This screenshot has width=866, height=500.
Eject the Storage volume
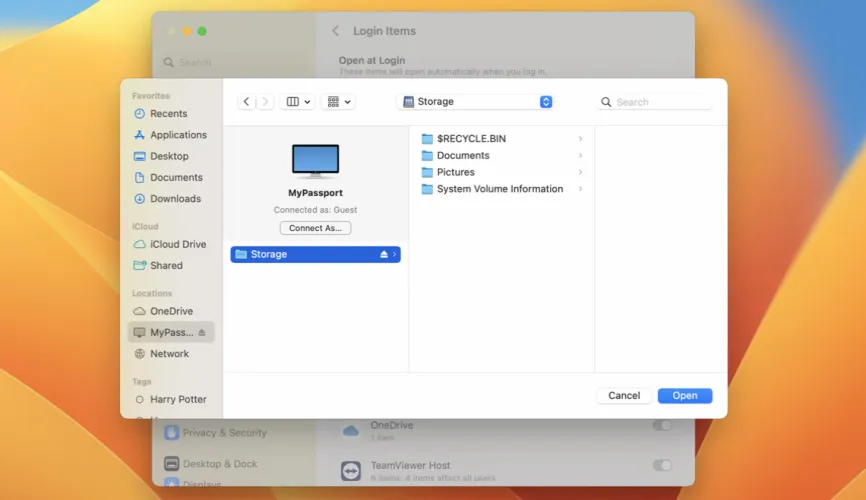click(384, 255)
